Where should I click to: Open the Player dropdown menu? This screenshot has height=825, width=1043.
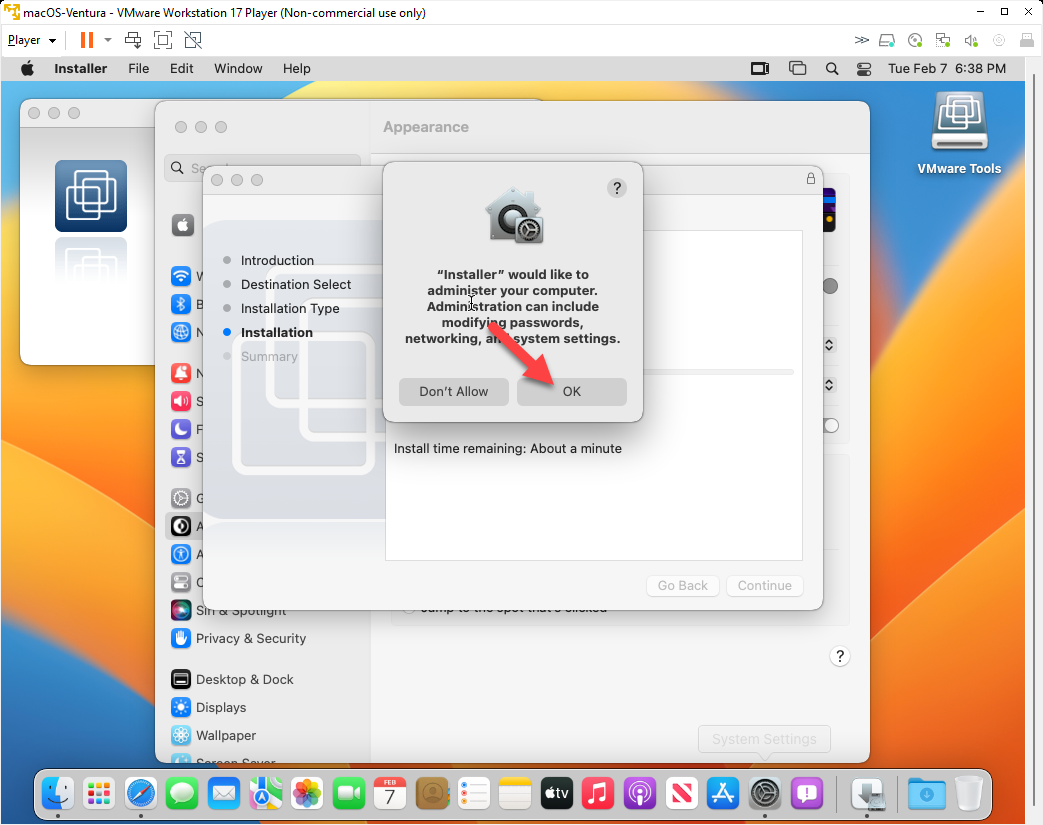point(32,40)
